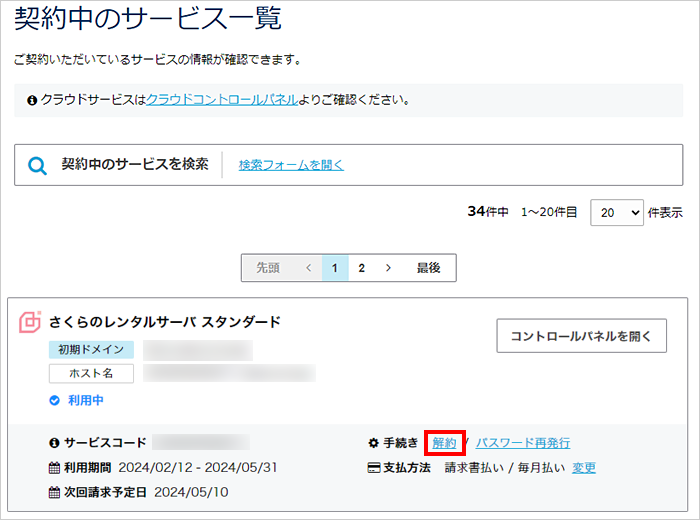This screenshot has width=700, height=520.
Task: Go to 先頭 page in pagination
Action: click(x=268, y=268)
